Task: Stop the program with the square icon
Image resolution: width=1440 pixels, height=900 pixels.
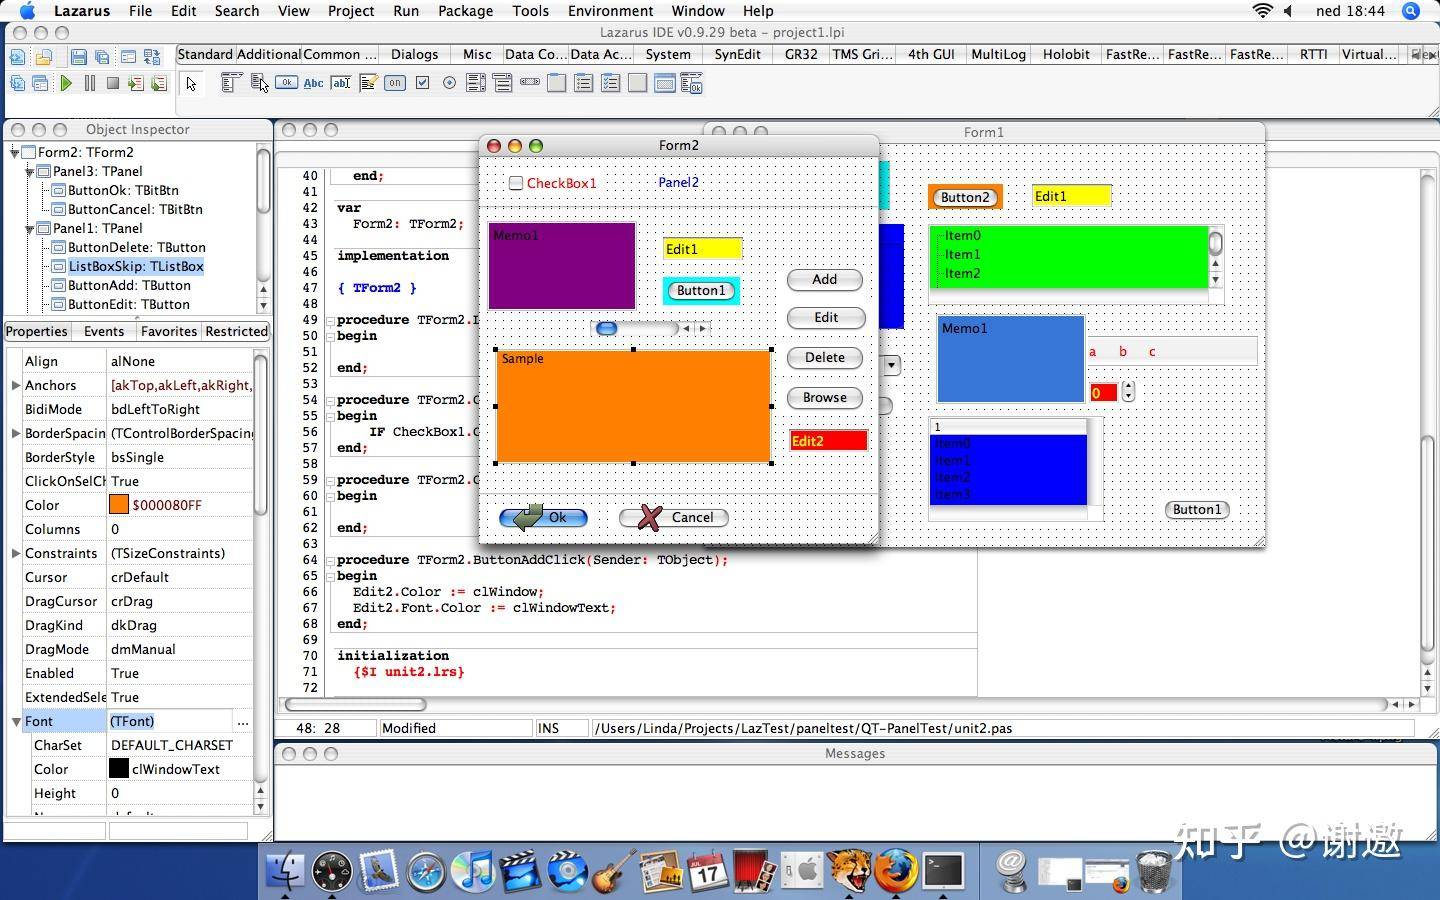Action: click(x=113, y=84)
